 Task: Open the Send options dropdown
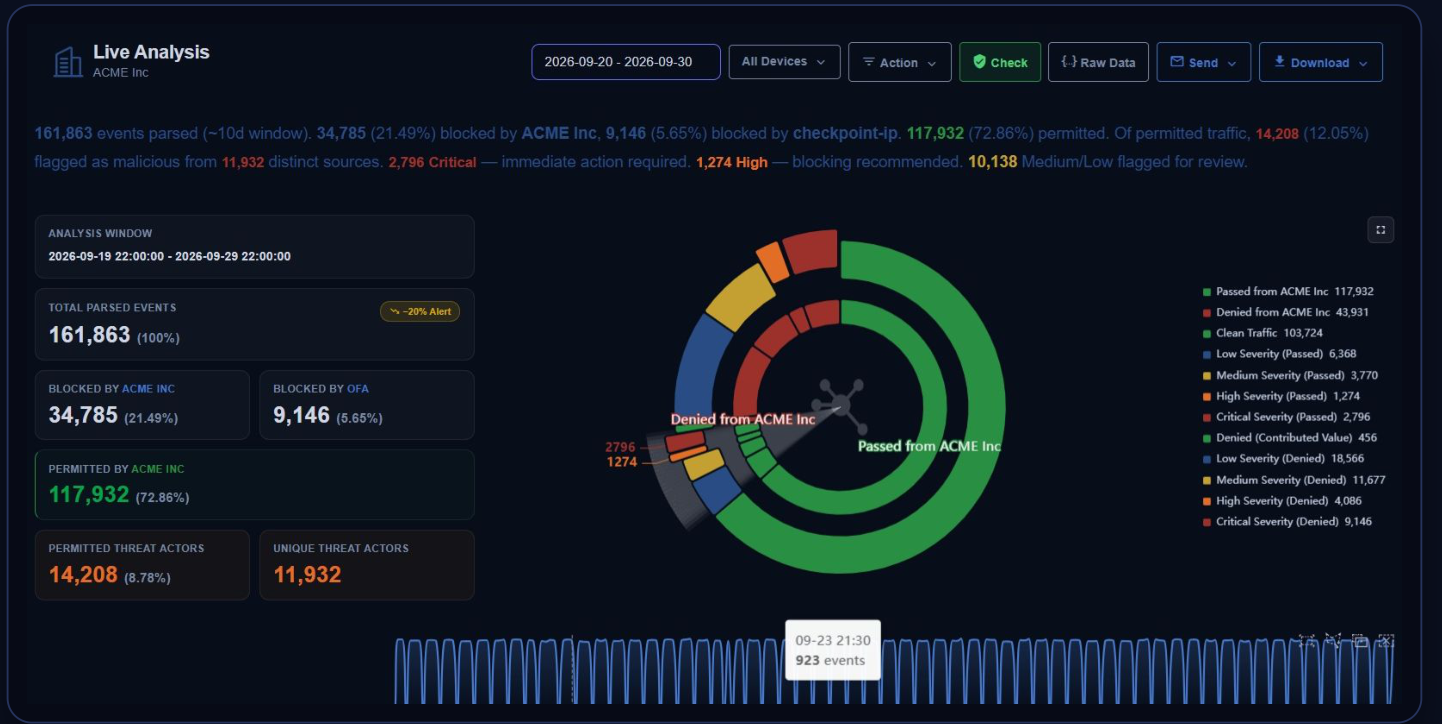(1203, 62)
